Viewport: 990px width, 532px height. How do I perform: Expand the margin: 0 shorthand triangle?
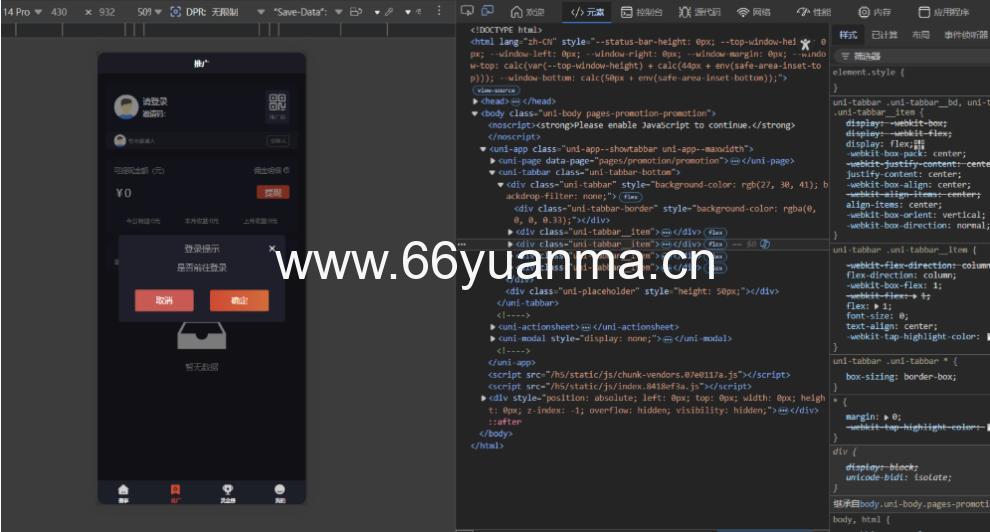coord(886,417)
